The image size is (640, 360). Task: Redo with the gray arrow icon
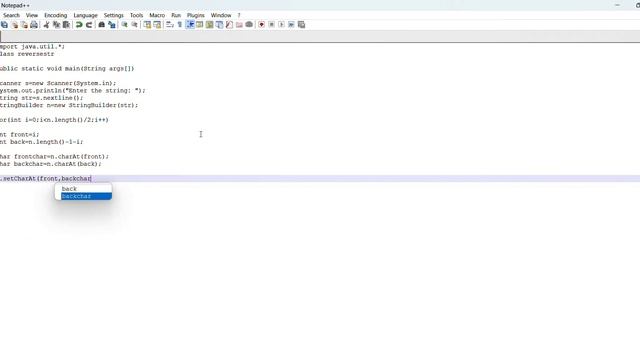pos(89,24)
